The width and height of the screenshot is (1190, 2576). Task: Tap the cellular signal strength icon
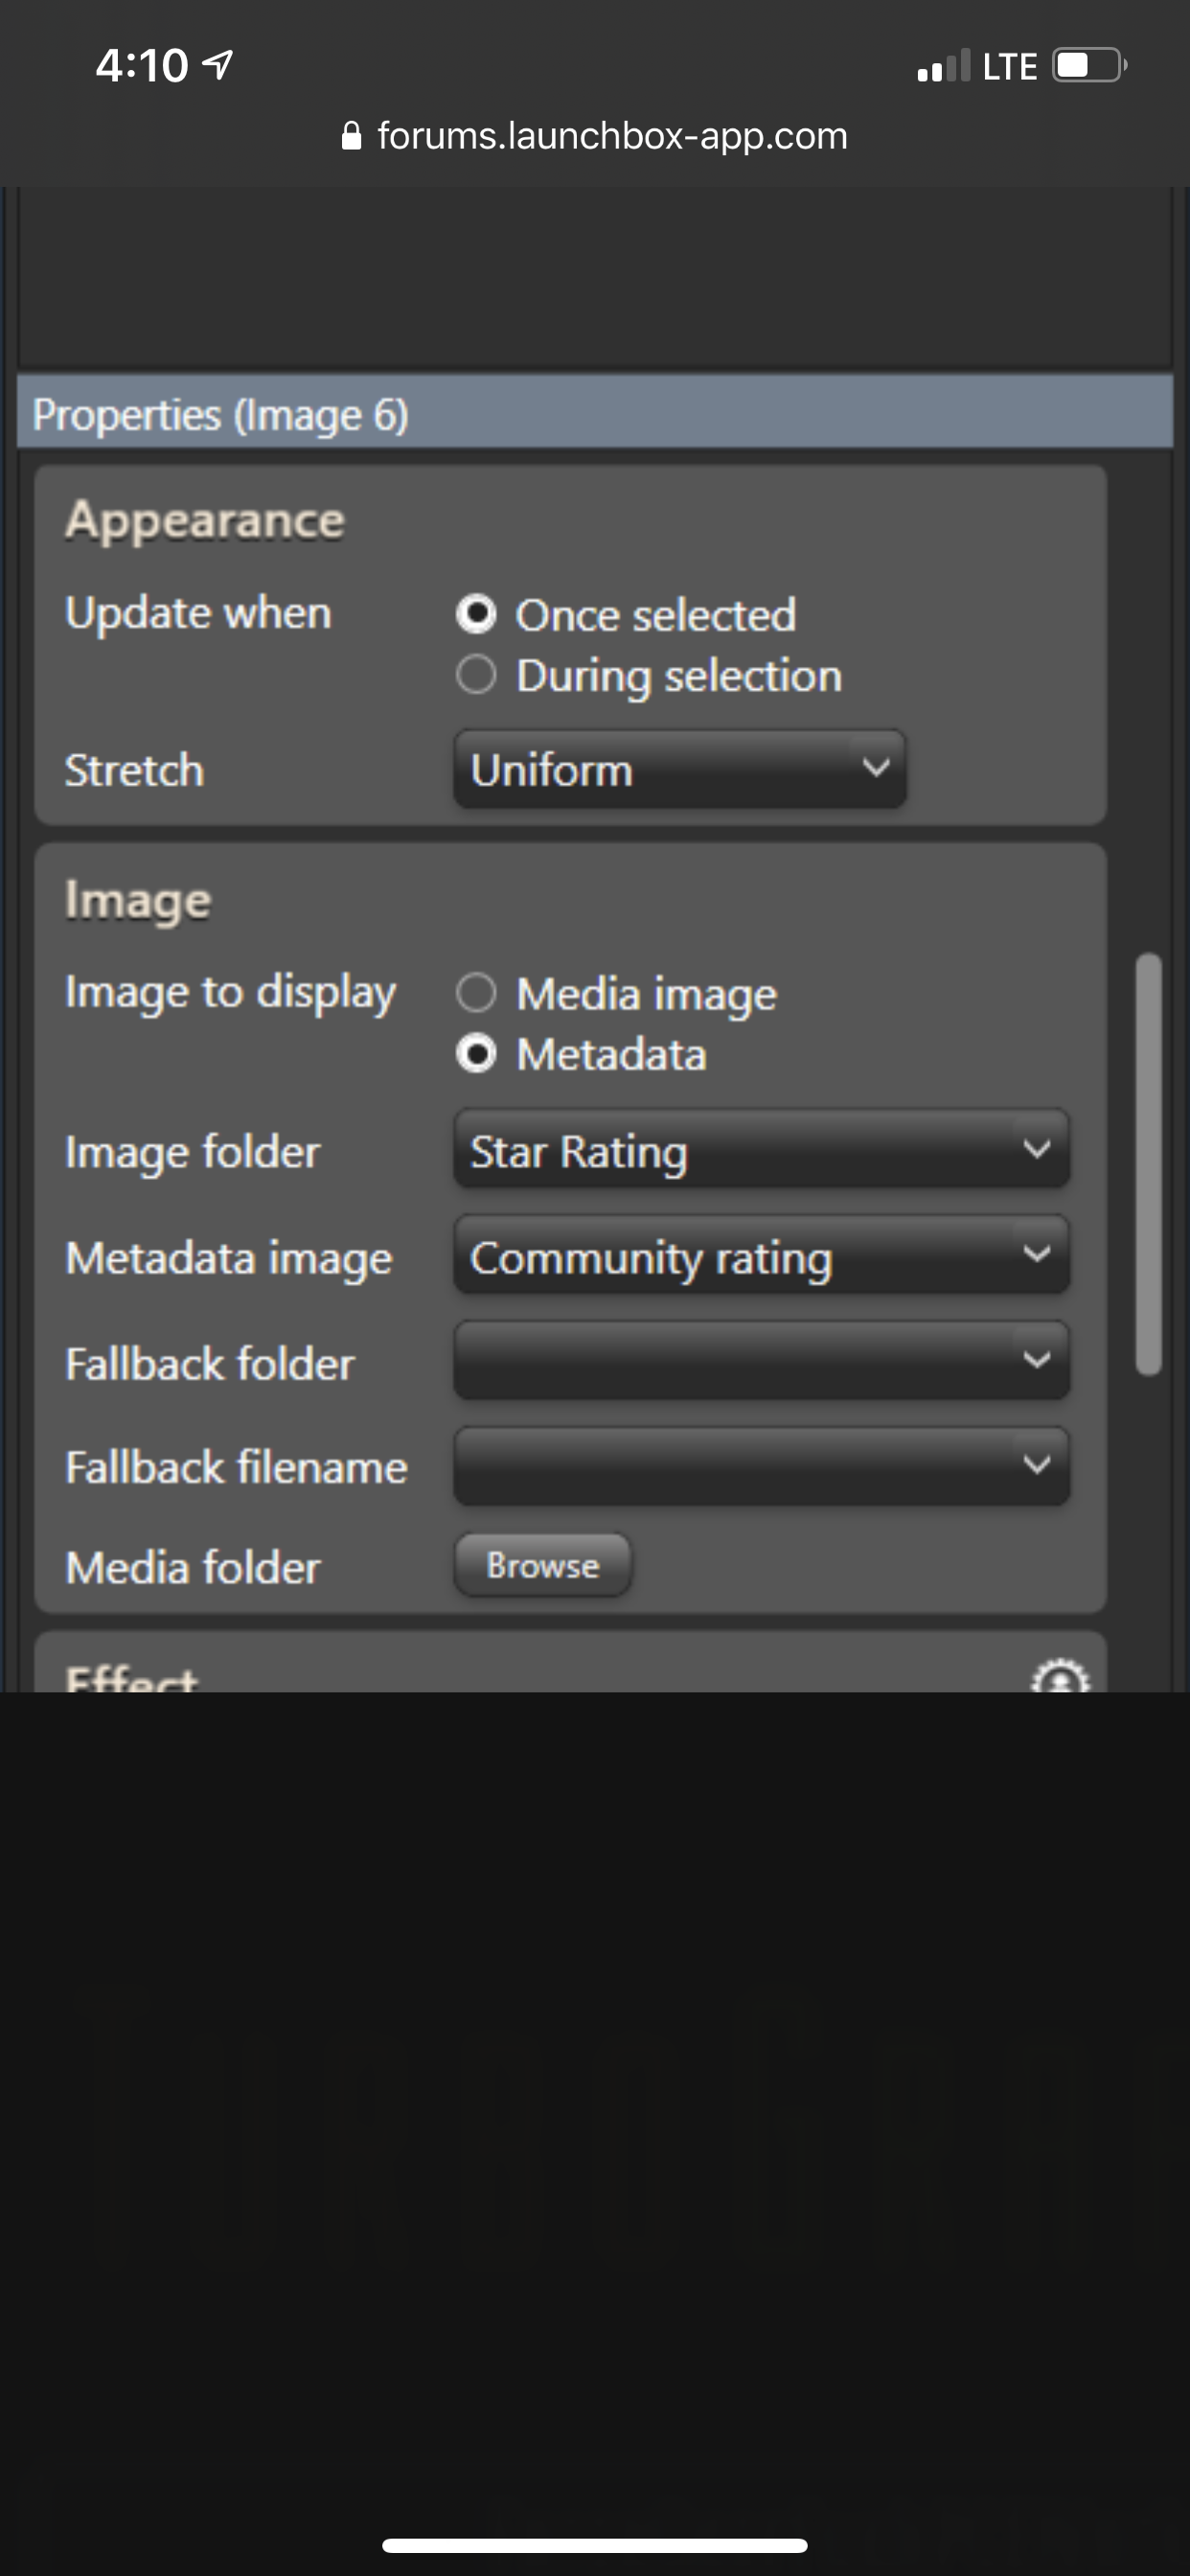[x=943, y=66]
